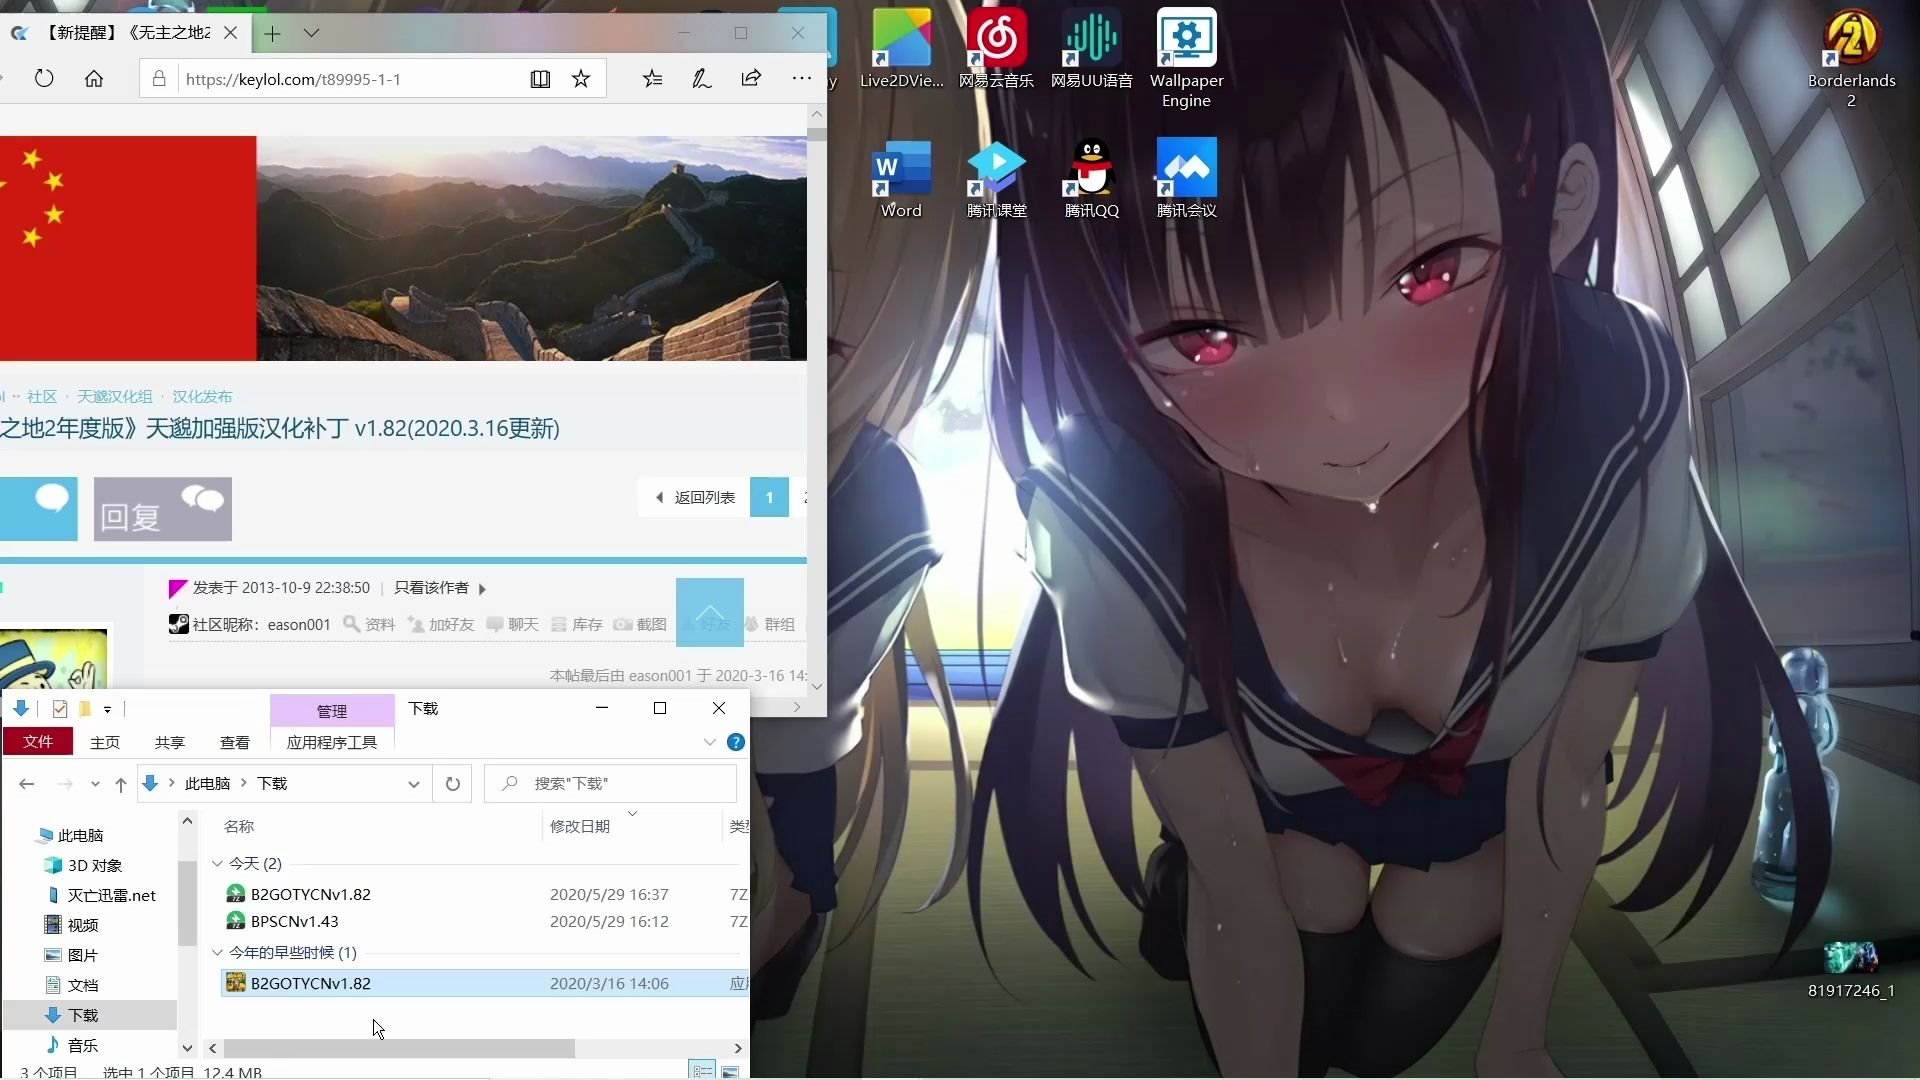Go up one folder level in Explorer

tap(121, 784)
